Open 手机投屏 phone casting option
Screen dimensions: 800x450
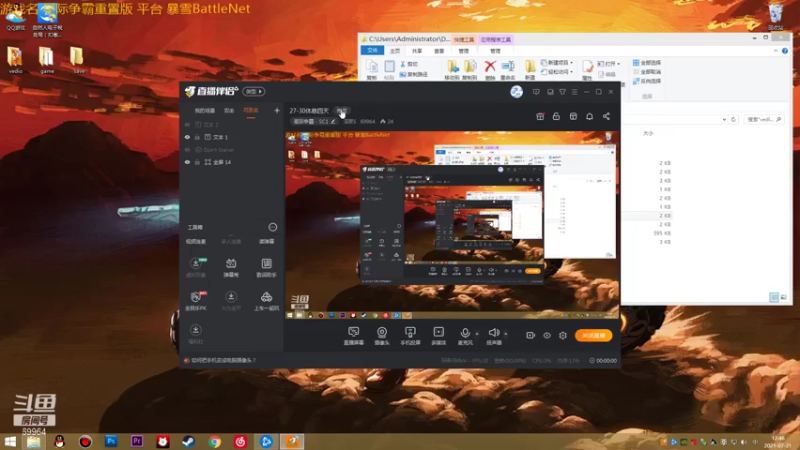(x=410, y=336)
